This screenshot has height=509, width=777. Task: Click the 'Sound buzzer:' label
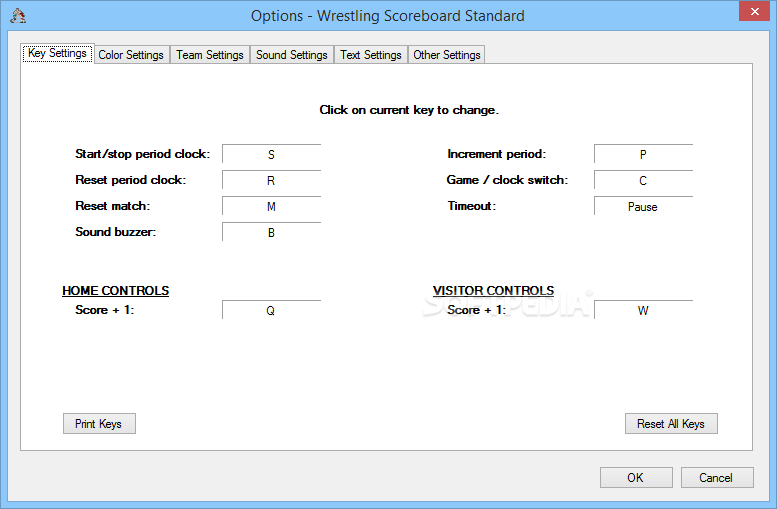click(x=115, y=231)
